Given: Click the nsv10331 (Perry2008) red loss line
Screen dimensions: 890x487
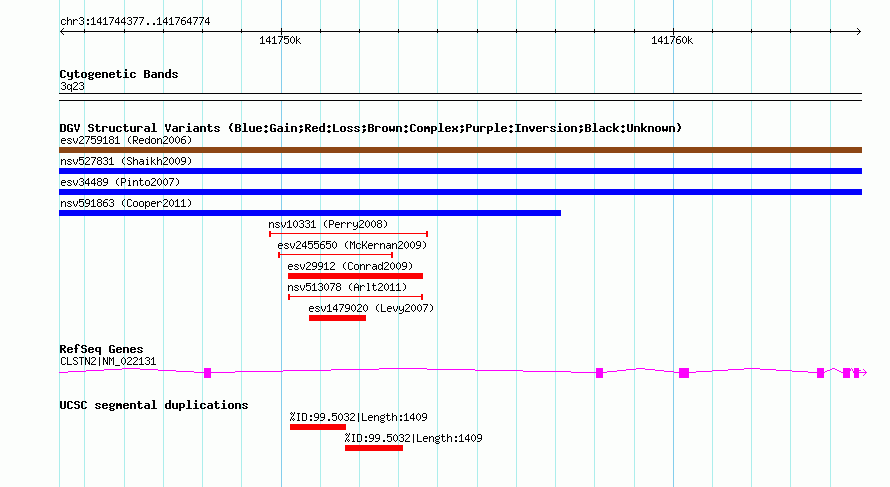Looking at the screenshot, I should [x=349, y=234].
